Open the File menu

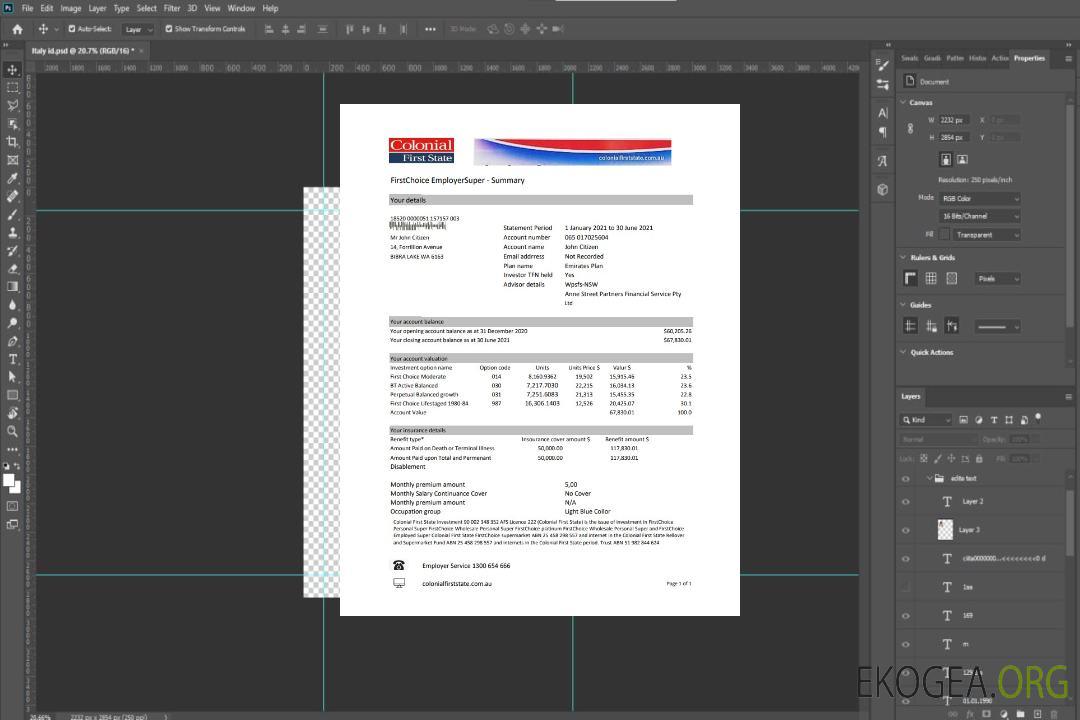click(x=27, y=8)
